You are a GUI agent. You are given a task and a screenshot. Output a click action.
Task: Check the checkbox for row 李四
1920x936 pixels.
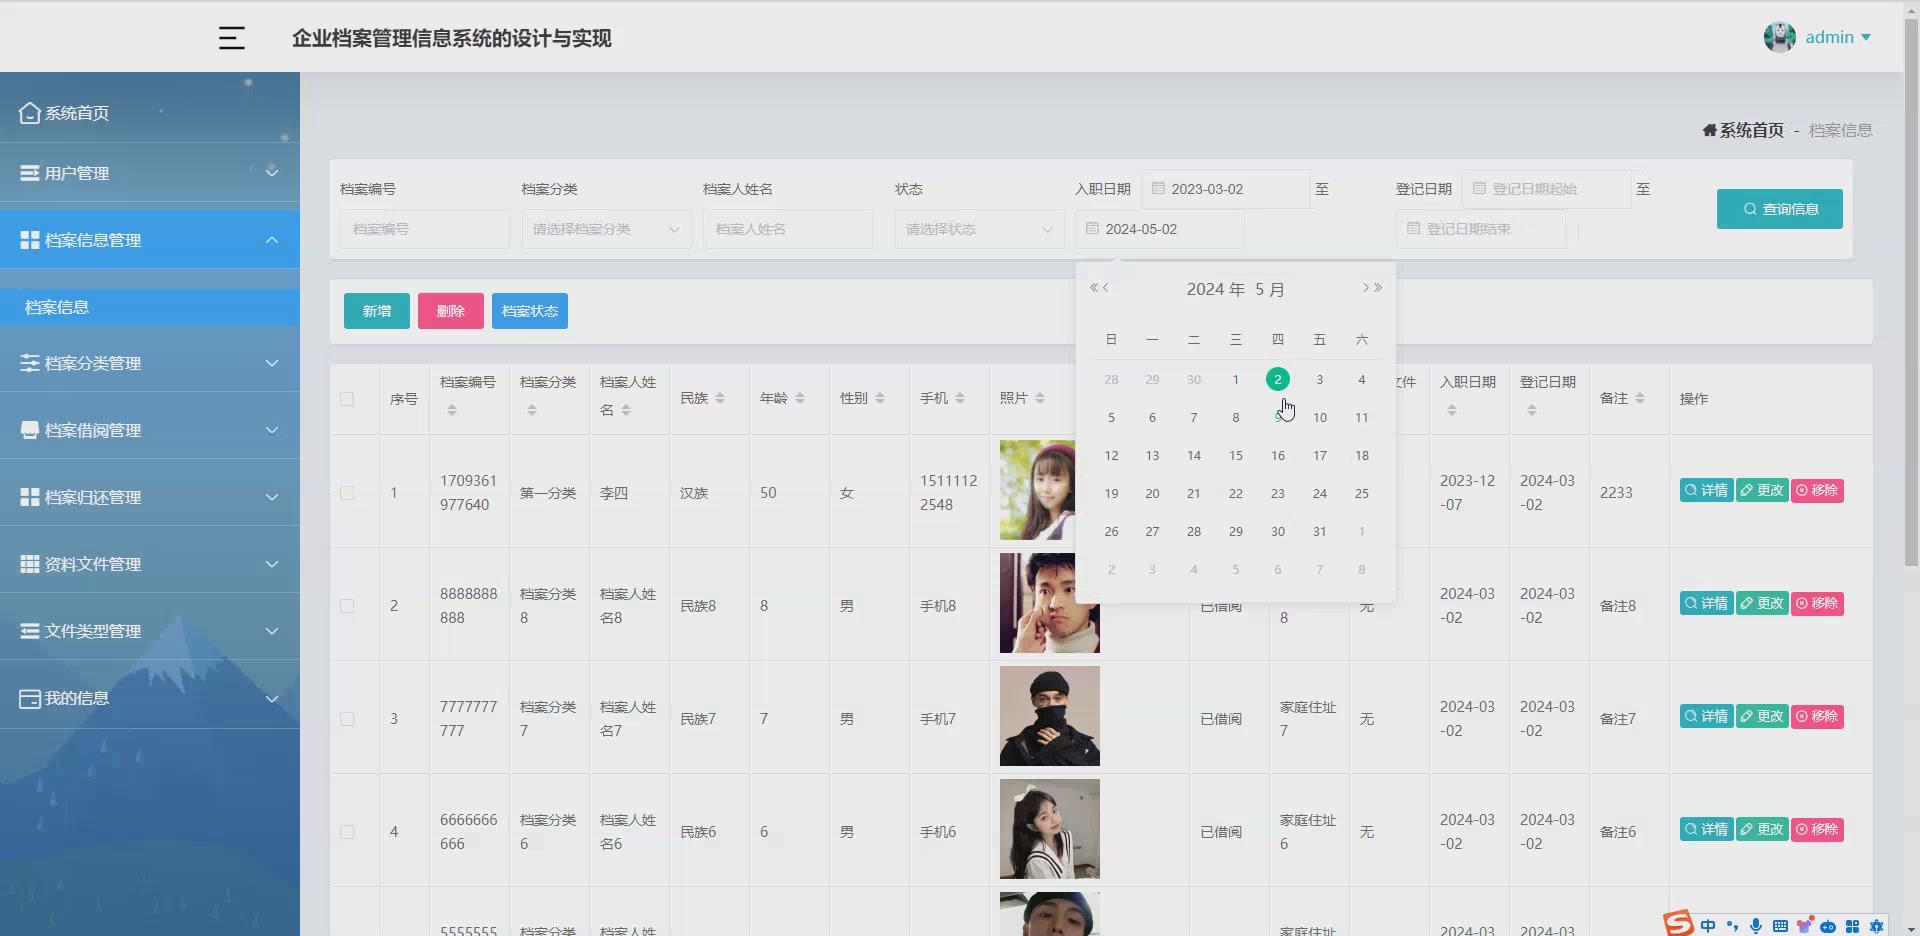pos(347,493)
